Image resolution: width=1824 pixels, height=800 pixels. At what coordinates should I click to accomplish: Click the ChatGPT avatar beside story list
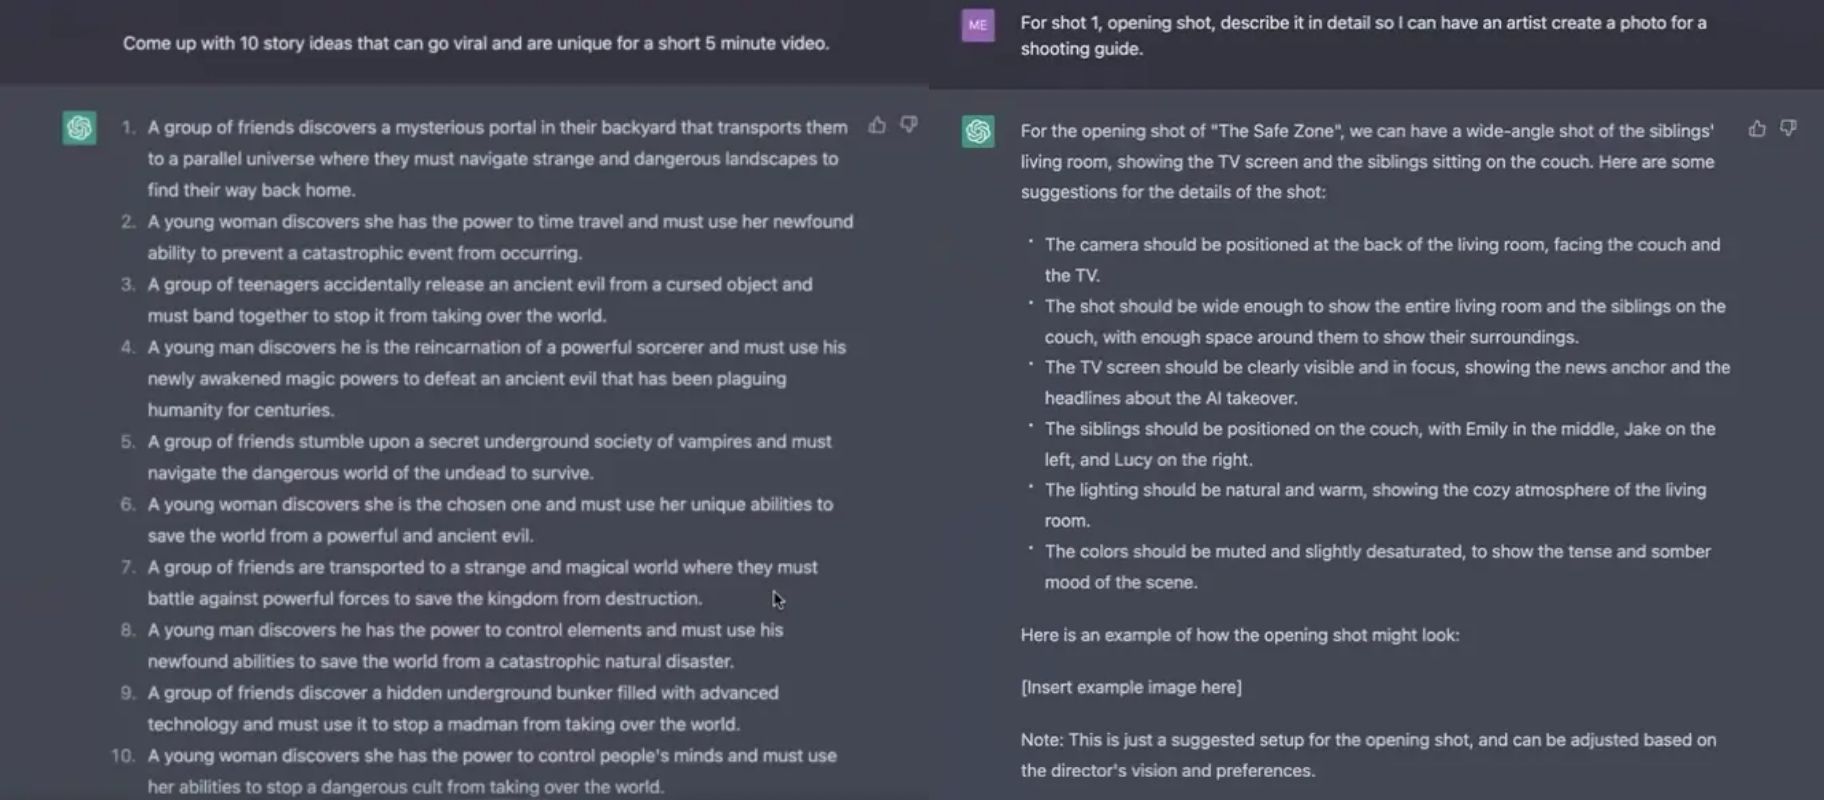pos(80,128)
